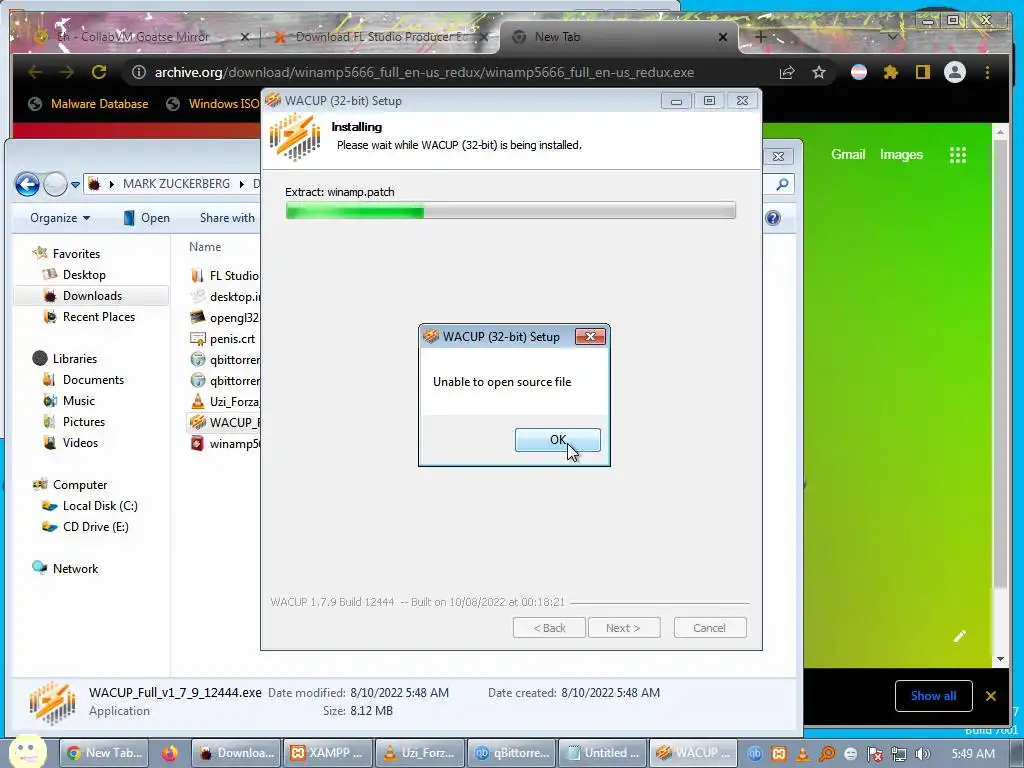Image resolution: width=1024 pixels, height=768 pixels.
Task: Close the Chrome downloads bar
Action: (991, 696)
